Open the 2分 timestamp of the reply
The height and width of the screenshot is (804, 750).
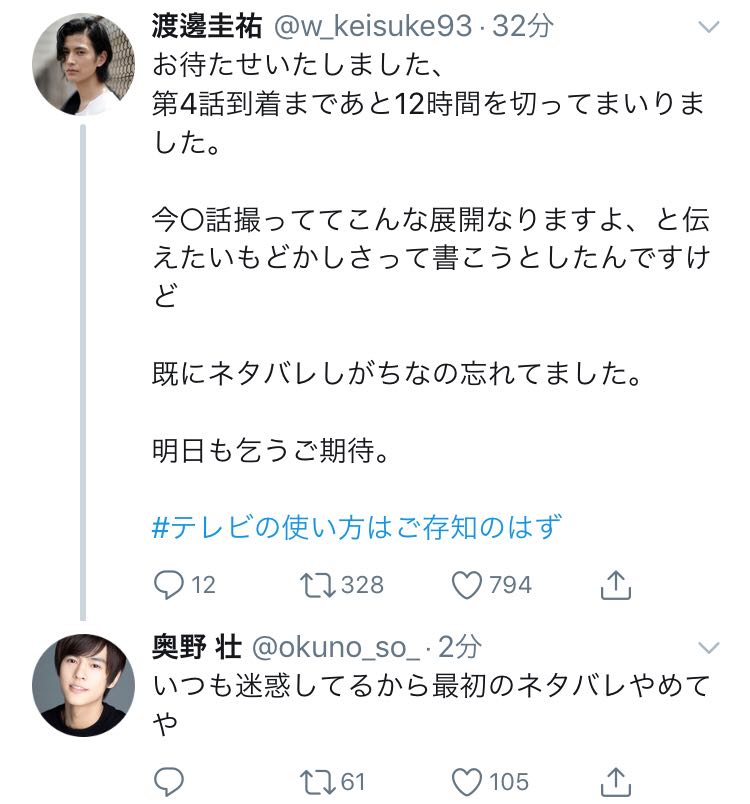coord(460,647)
